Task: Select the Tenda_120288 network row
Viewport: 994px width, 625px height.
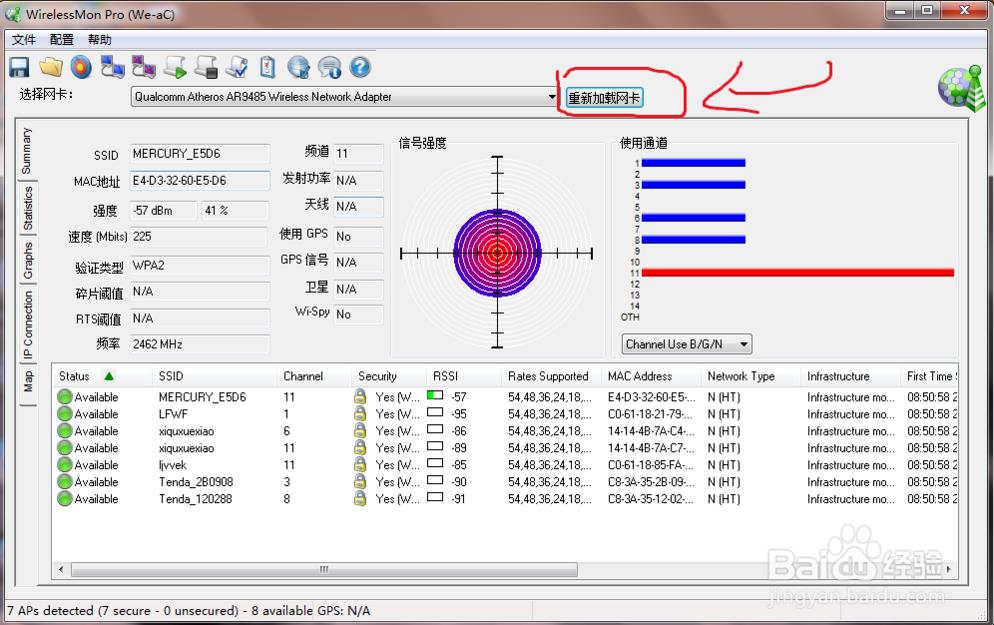Action: (x=506, y=499)
